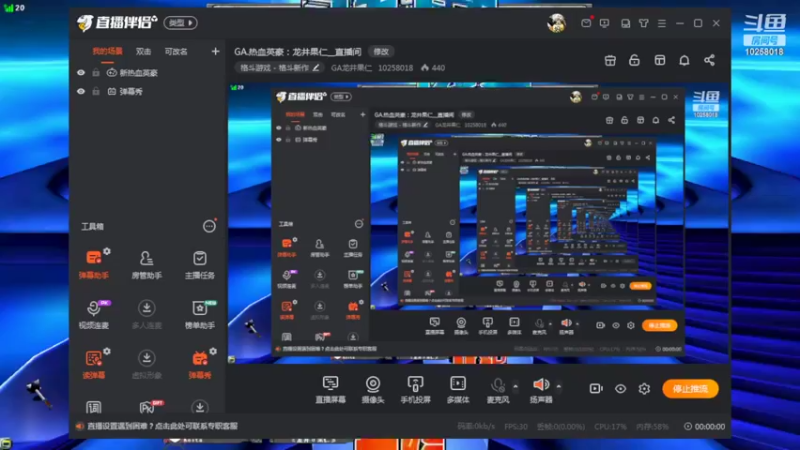The width and height of the screenshot is (800, 450).
Task: Open the 弹幕助手 tool in the toolbox
Action: point(93,264)
